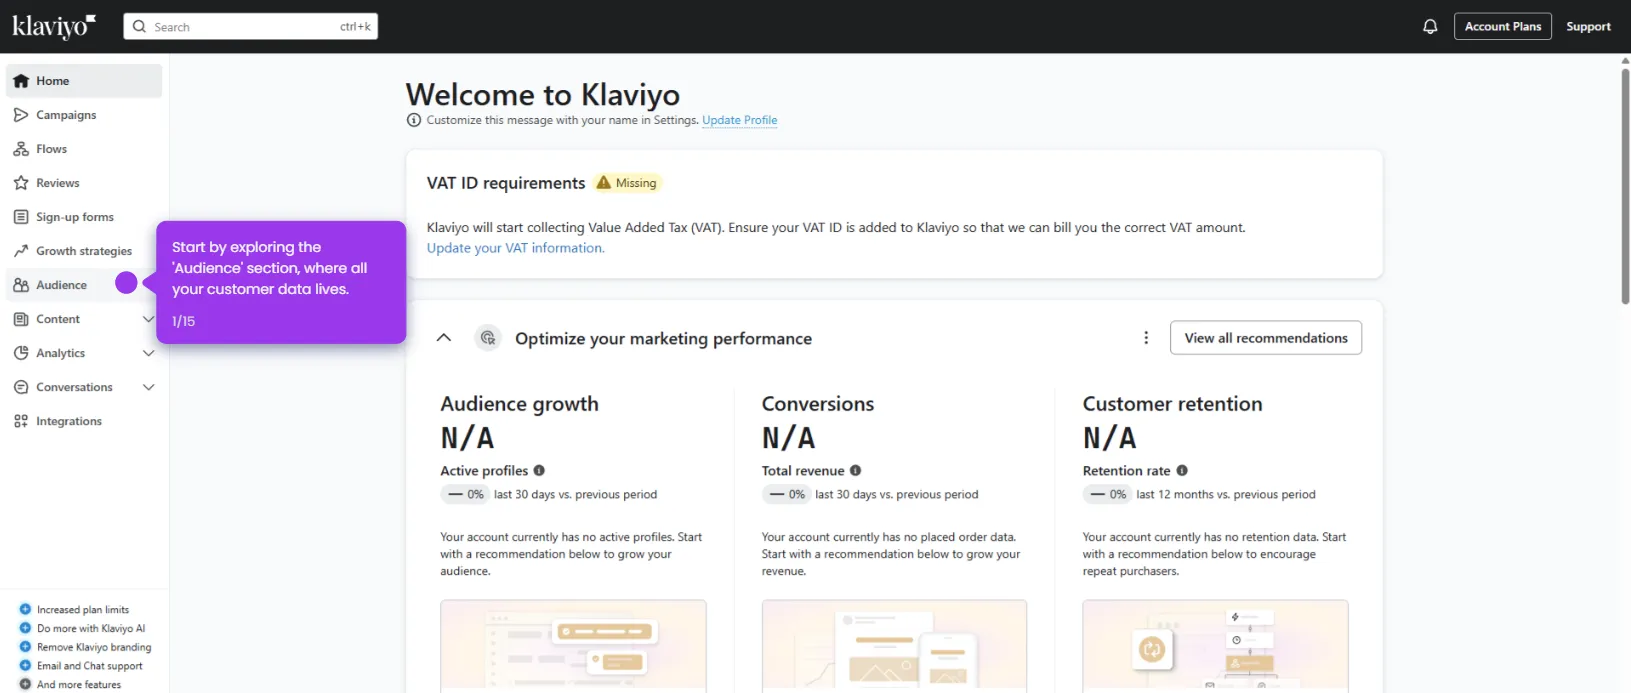
Task: Click the VAT ID requirements heading
Action: coord(506,183)
